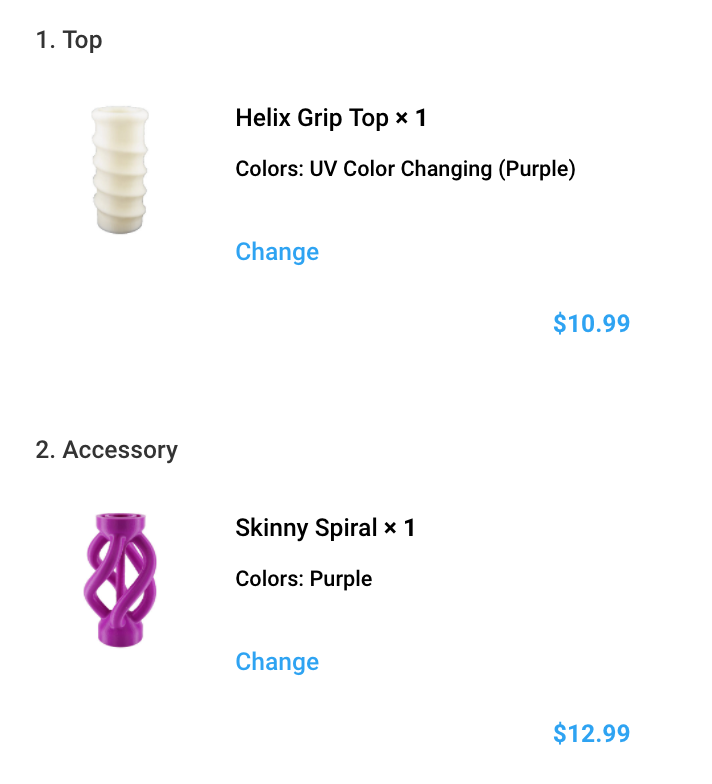Select the Skinny Spiral product title
The image size is (712, 784).
click(x=325, y=528)
